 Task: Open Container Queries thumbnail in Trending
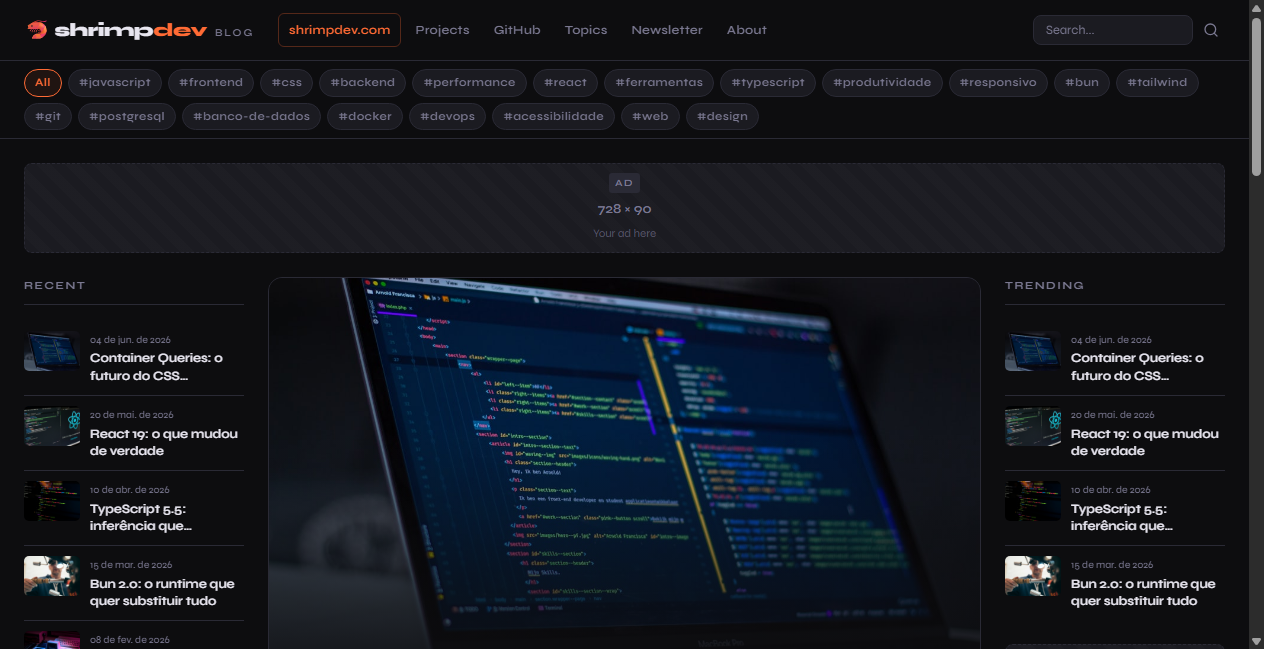click(x=1033, y=351)
